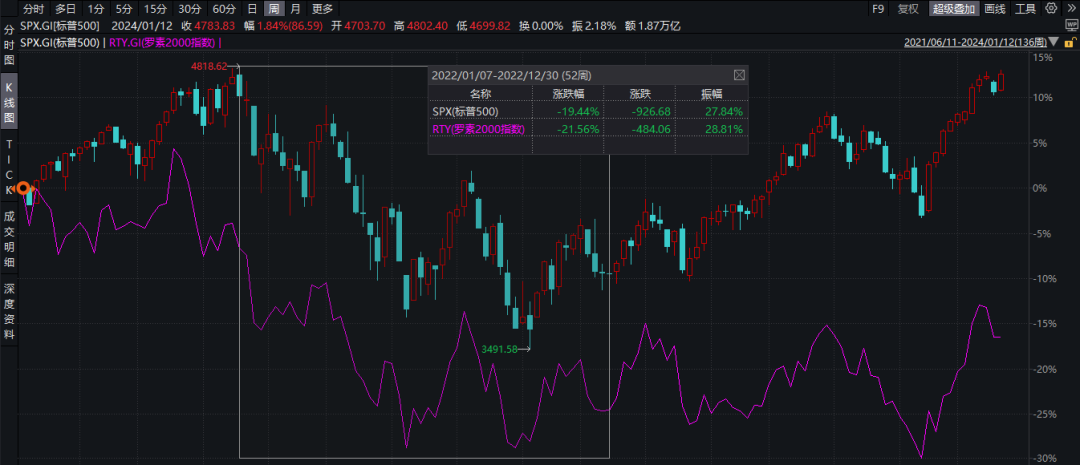Click the RTY.GI 罗素2000指数 overlay label
1080x465 pixels.
tap(163, 42)
